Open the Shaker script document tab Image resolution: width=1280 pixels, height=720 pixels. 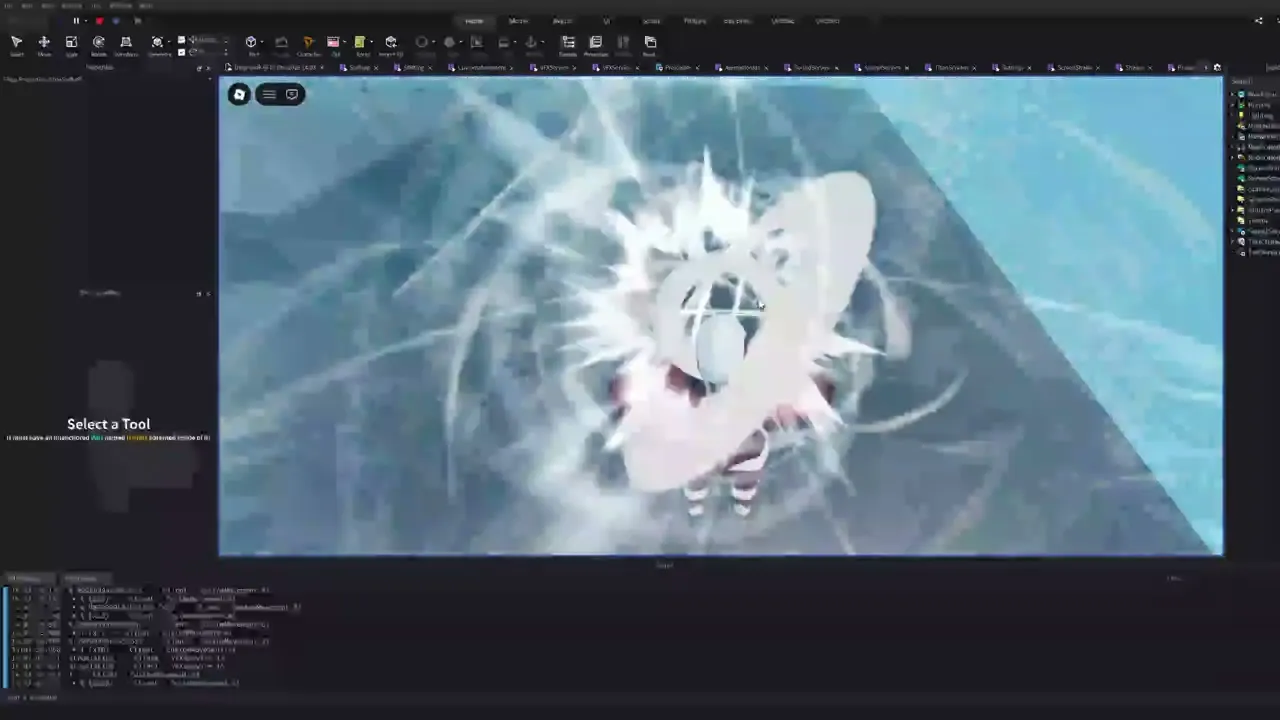[x=1134, y=68]
